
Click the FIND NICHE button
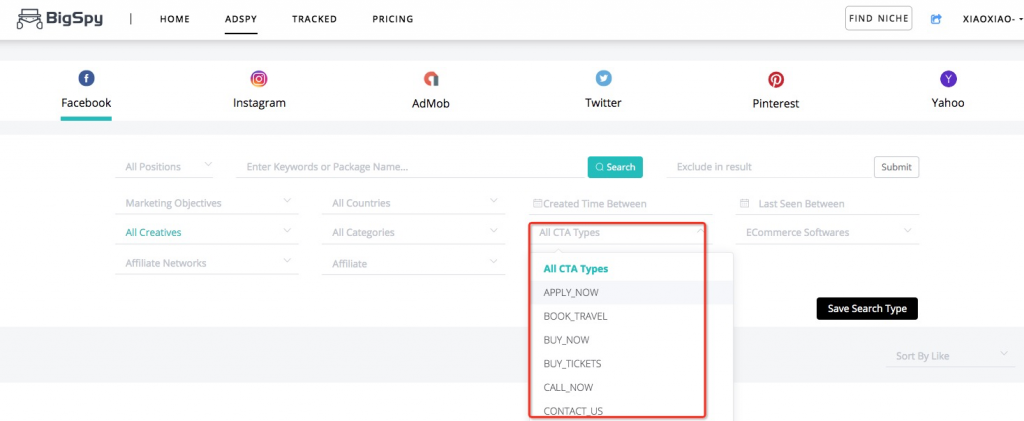click(878, 18)
